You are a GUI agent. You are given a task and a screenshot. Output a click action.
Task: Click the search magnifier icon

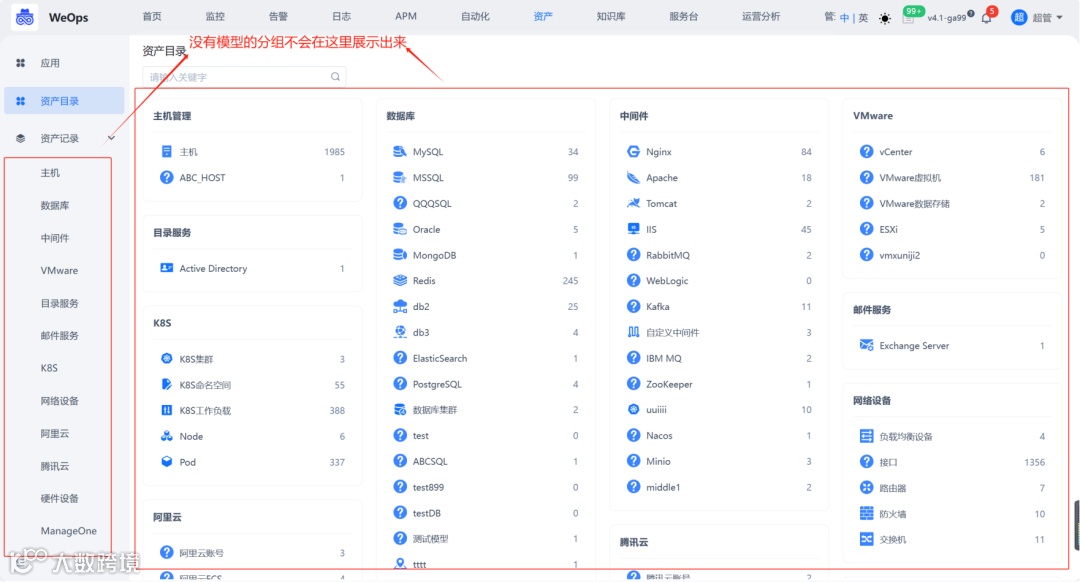coord(335,76)
